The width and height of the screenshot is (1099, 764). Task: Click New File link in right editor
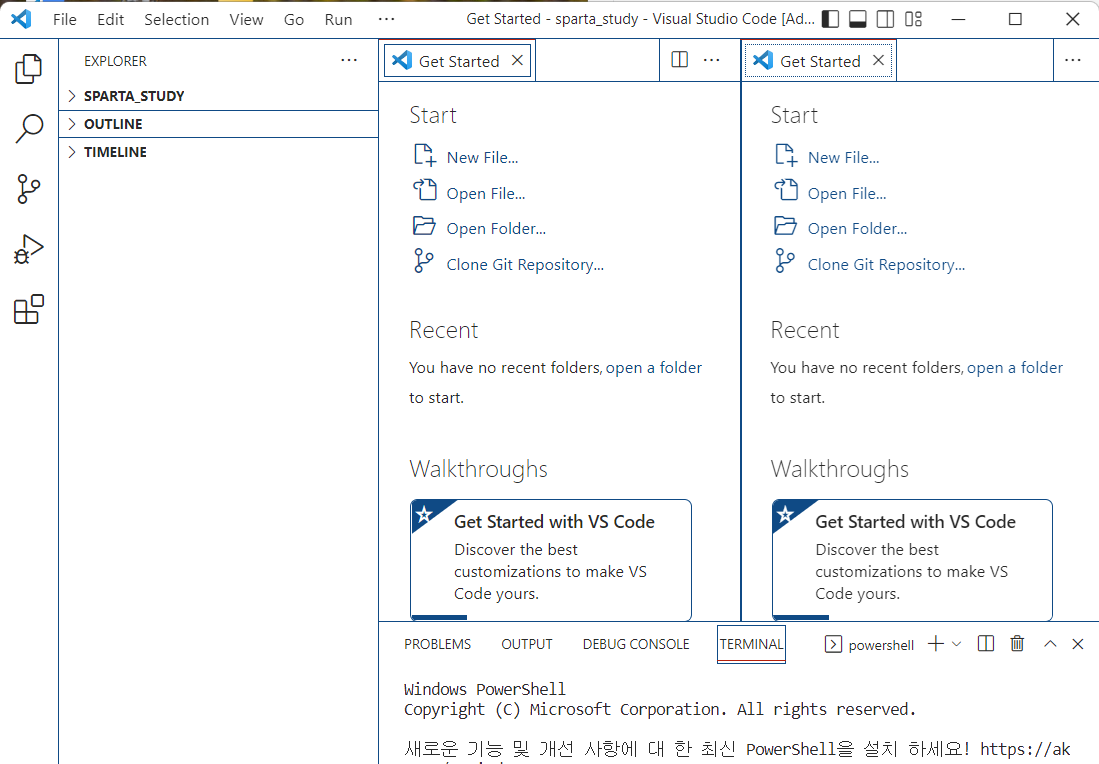point(843,158)
